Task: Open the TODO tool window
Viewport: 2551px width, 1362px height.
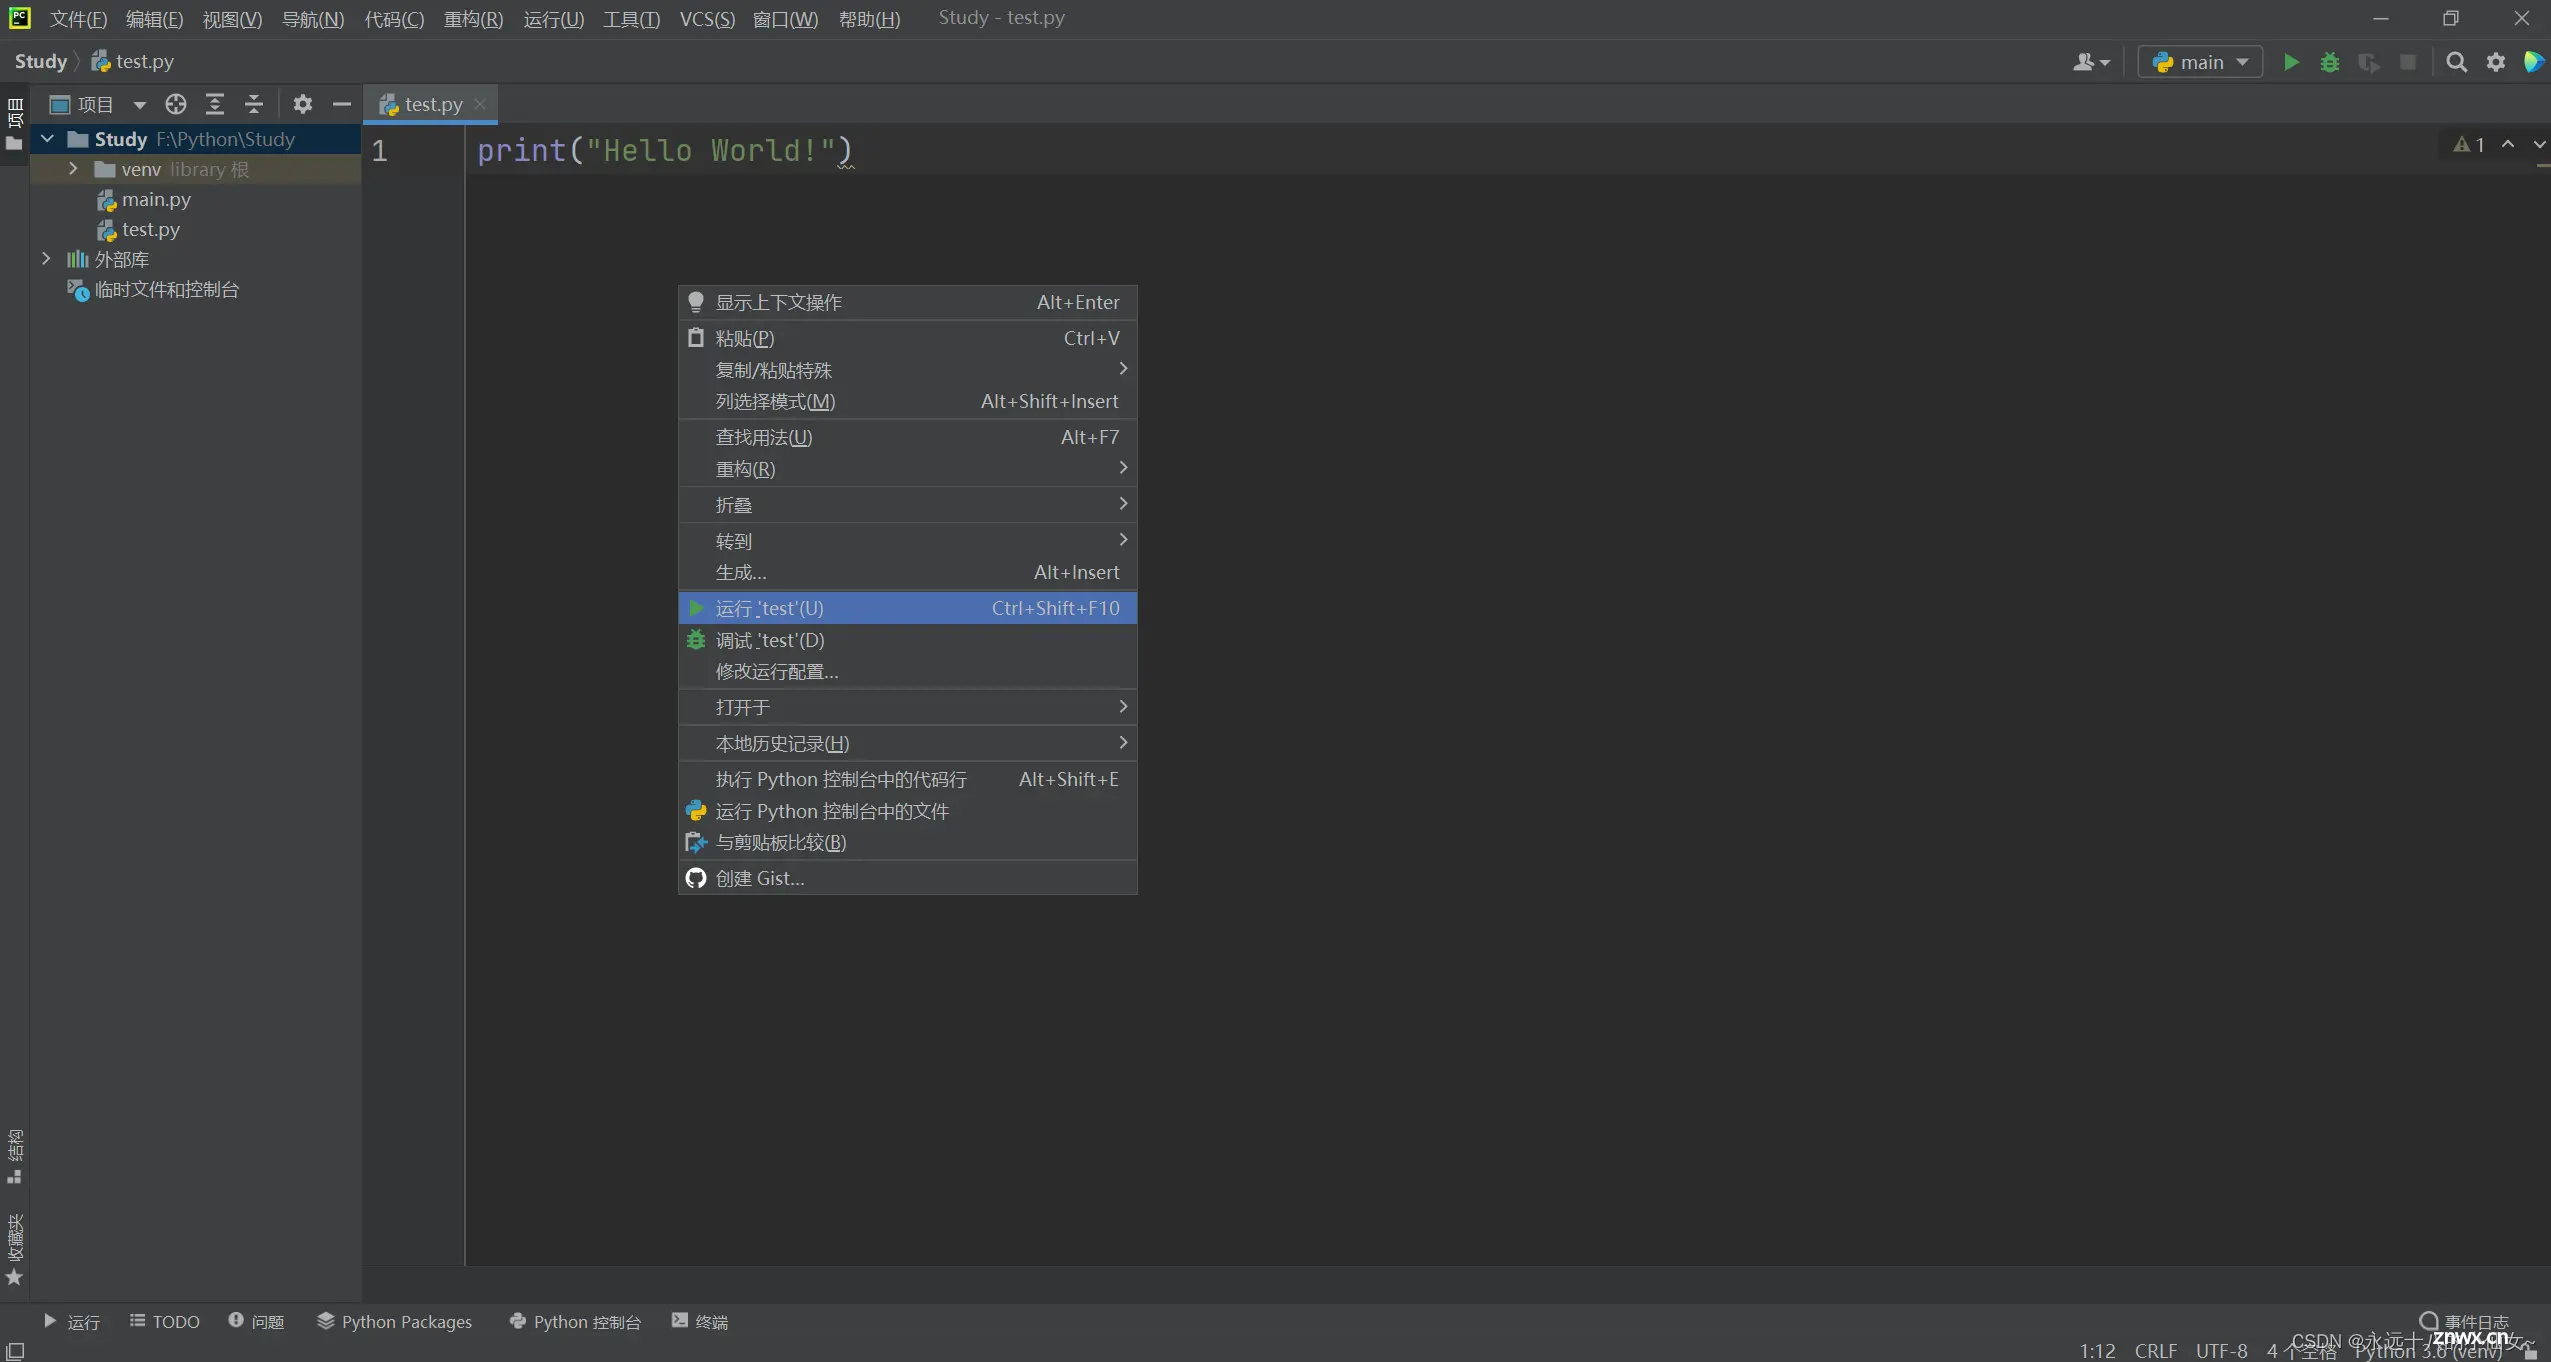Action: 165,1322
